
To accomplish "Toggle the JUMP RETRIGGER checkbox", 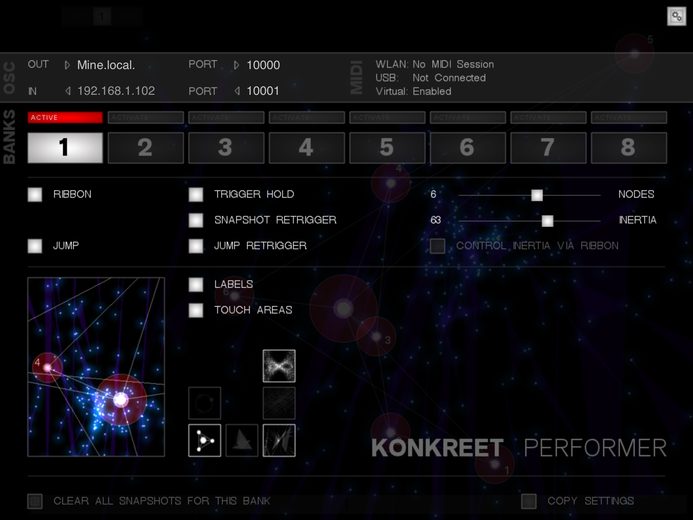I will [x=196, y=246].
